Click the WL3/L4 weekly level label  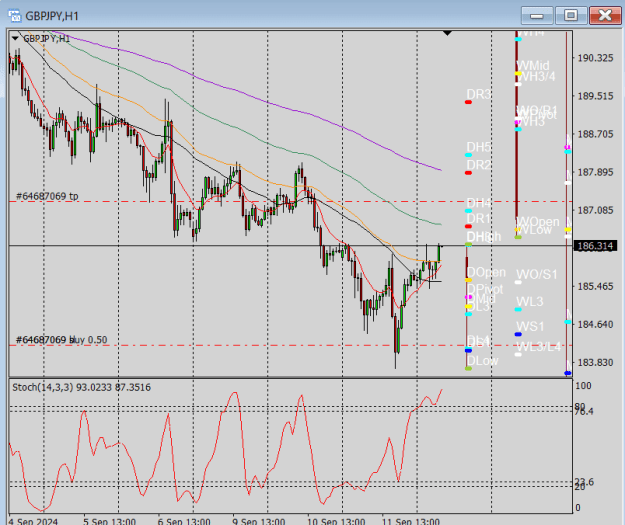click(x=539, y=347)
